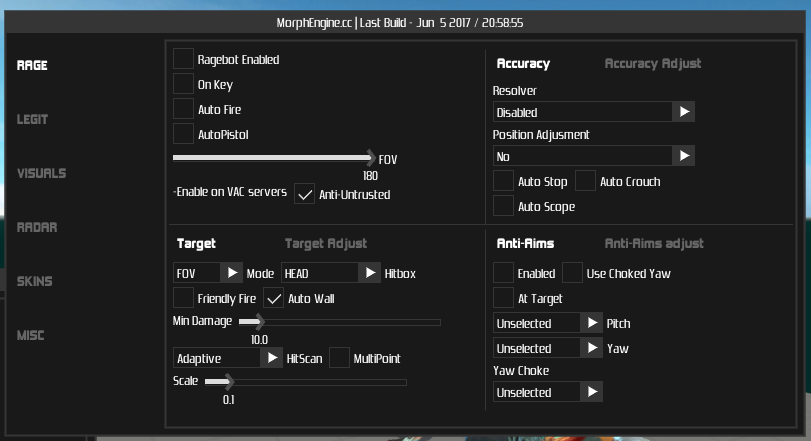811x441 pixels.
Task: Open the Hitbox HEAD dropdown
Action: (x=370, y=272)
